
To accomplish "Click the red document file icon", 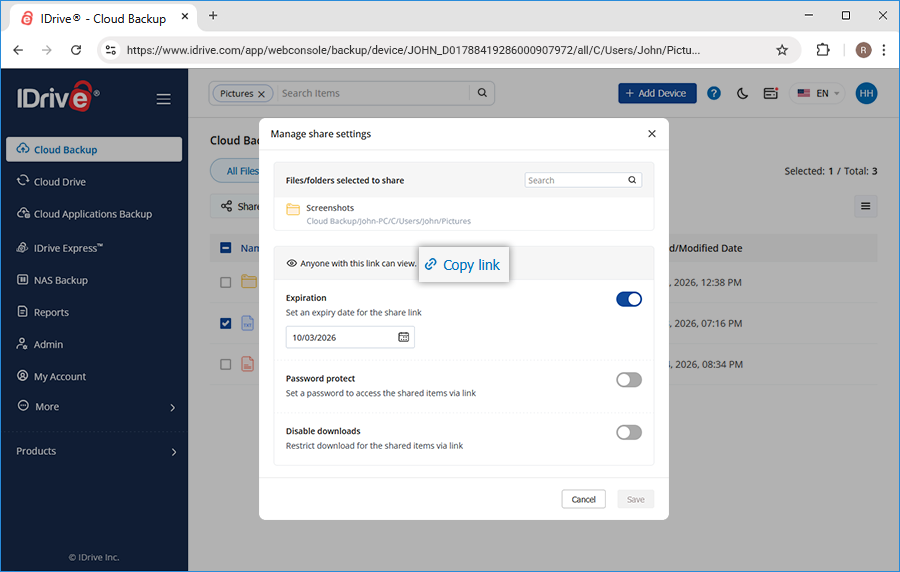I will [x=247, y=364].
